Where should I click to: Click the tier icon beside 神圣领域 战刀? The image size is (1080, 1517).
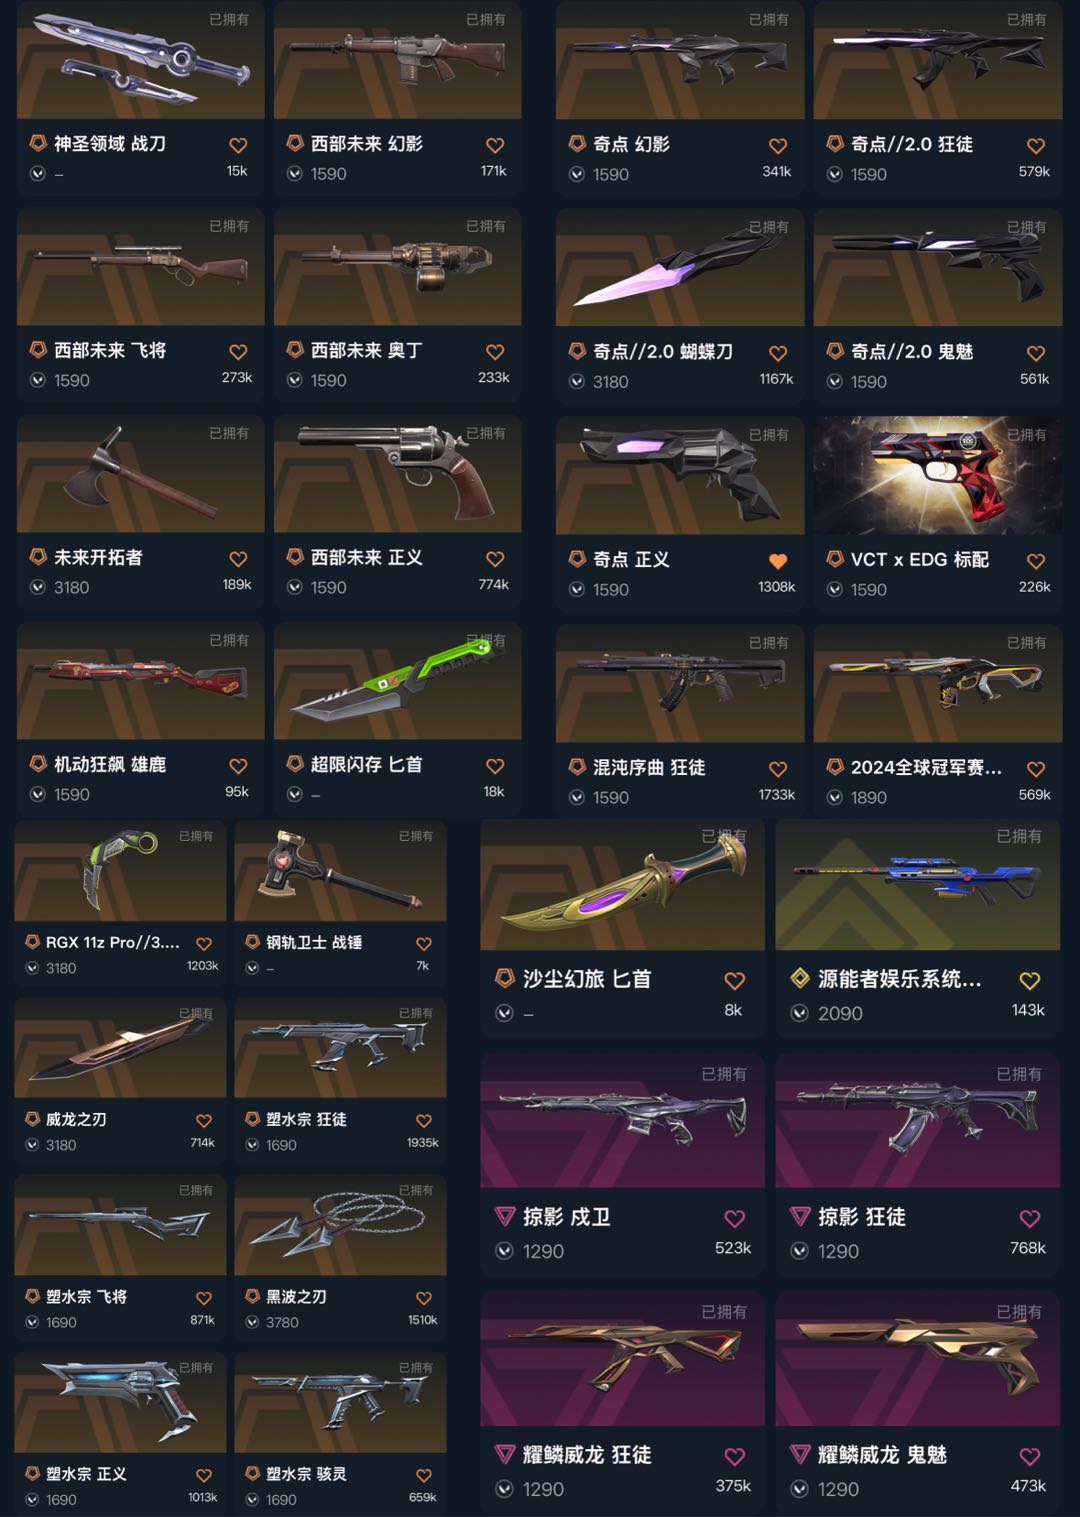click(37, 143)
